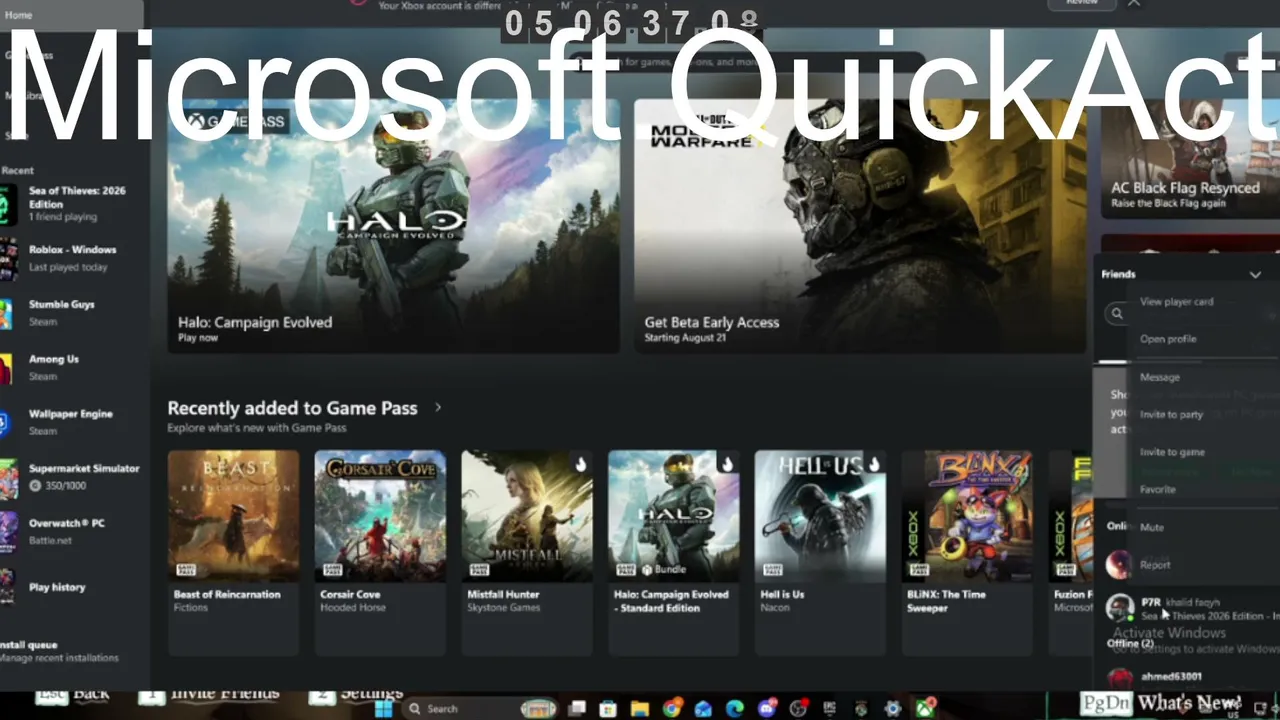The width and height of the screenshot is (1280, 720).
Task: Open the Beast of Reincarnation game card
Action: pos(233,552)
